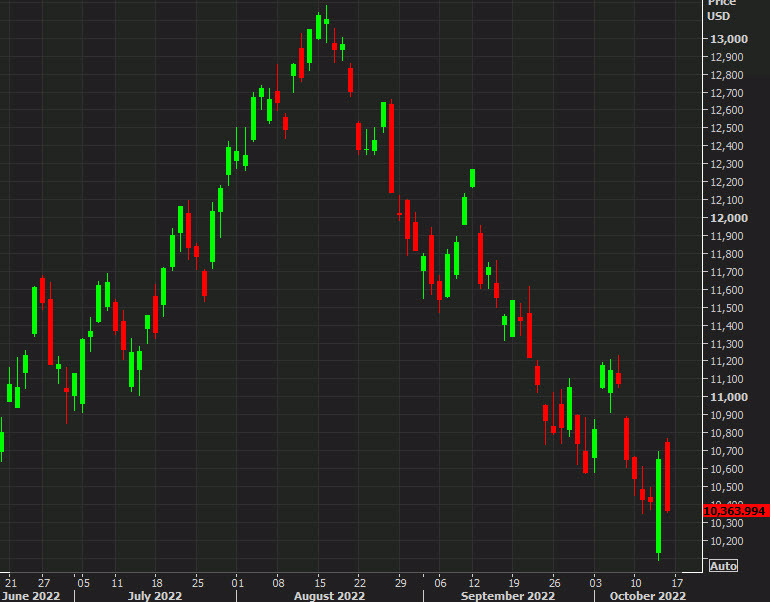Click date label 21 on time axis
Screen dimensions: 770x602
[x=10, y=583]
